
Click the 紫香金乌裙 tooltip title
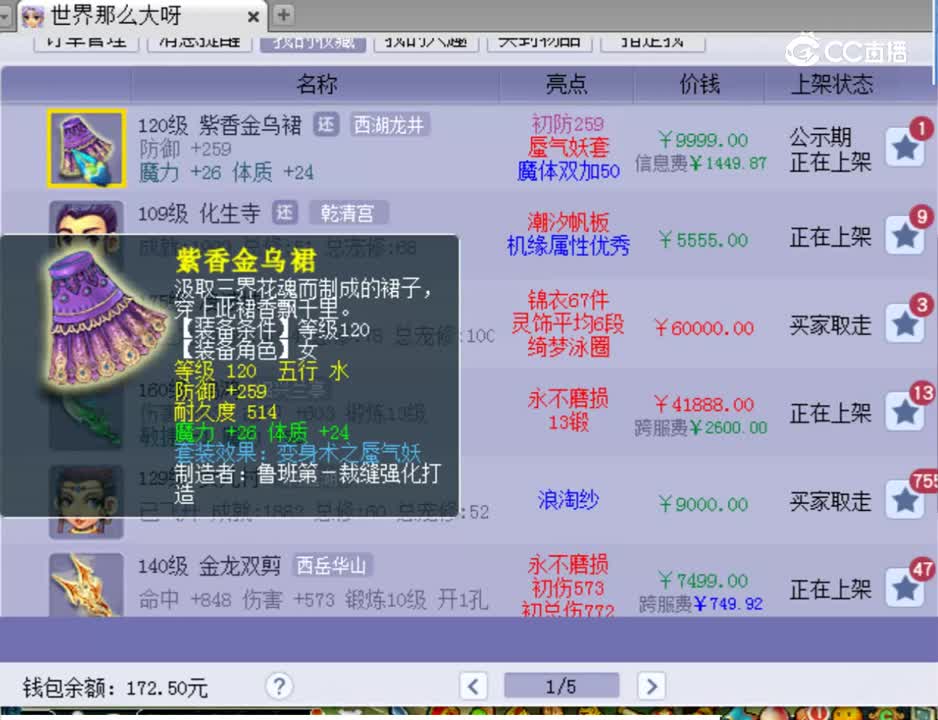click(x=246, y=261)
